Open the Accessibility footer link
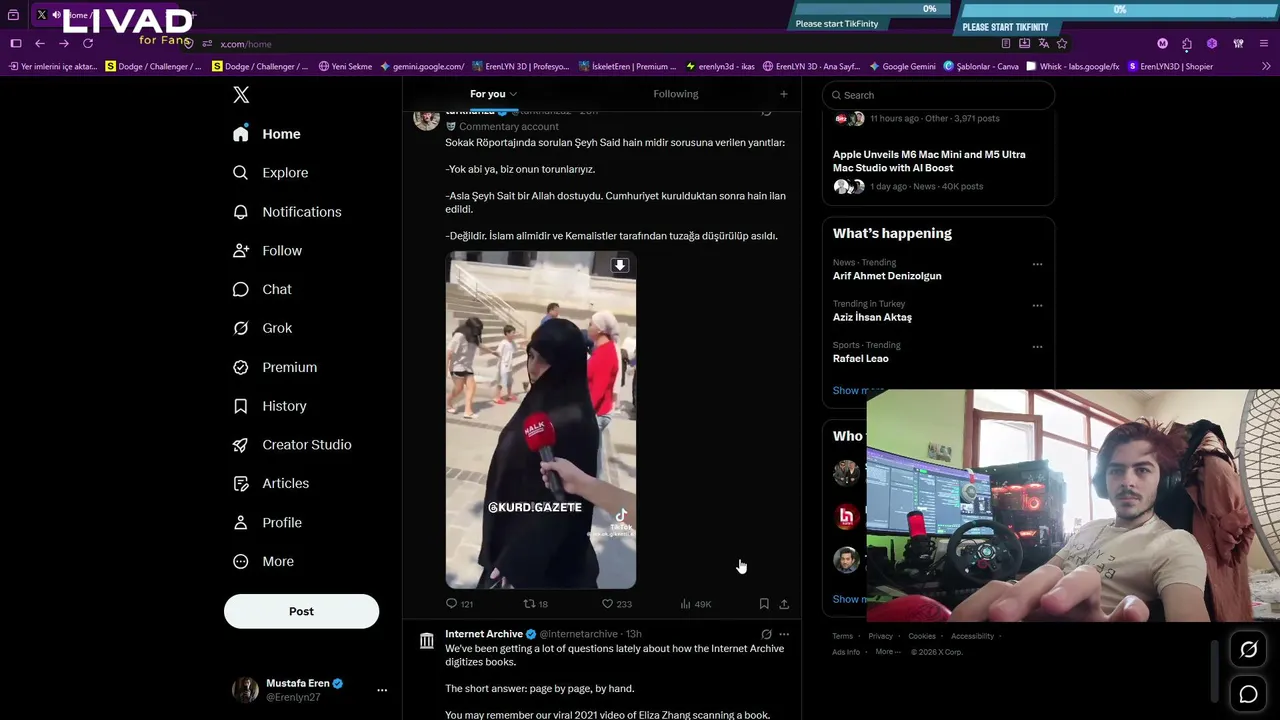This screenshot has width=1280, height=720. pyautogui.click(x=973, y=636)
